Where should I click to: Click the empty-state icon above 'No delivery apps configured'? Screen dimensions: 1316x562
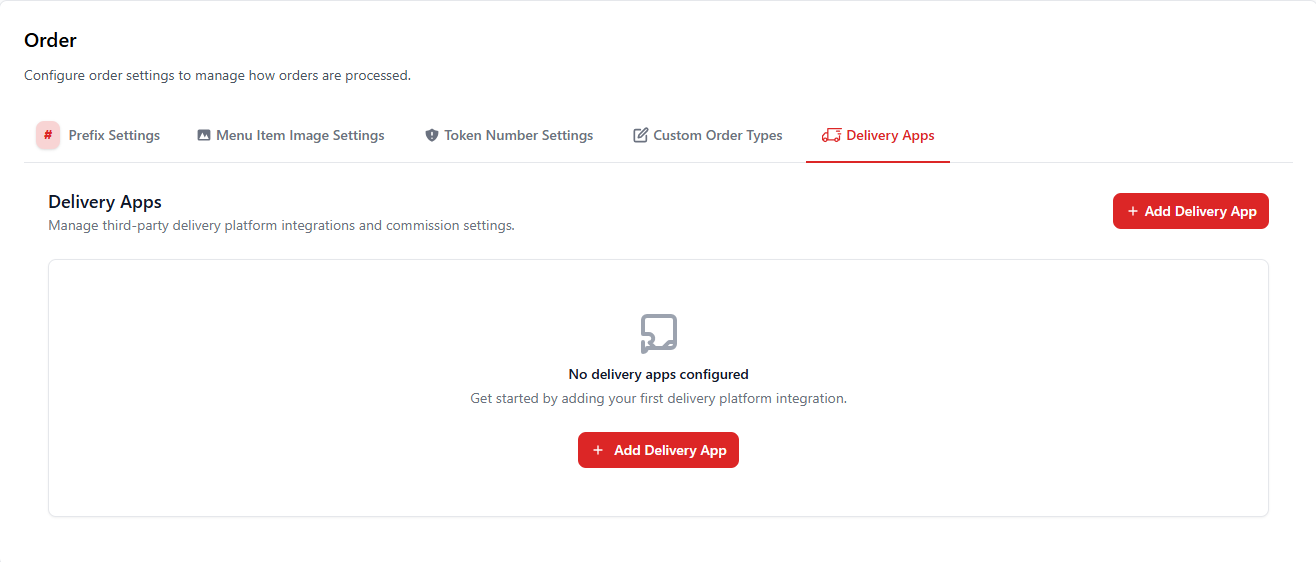click(x=658, y=334)
